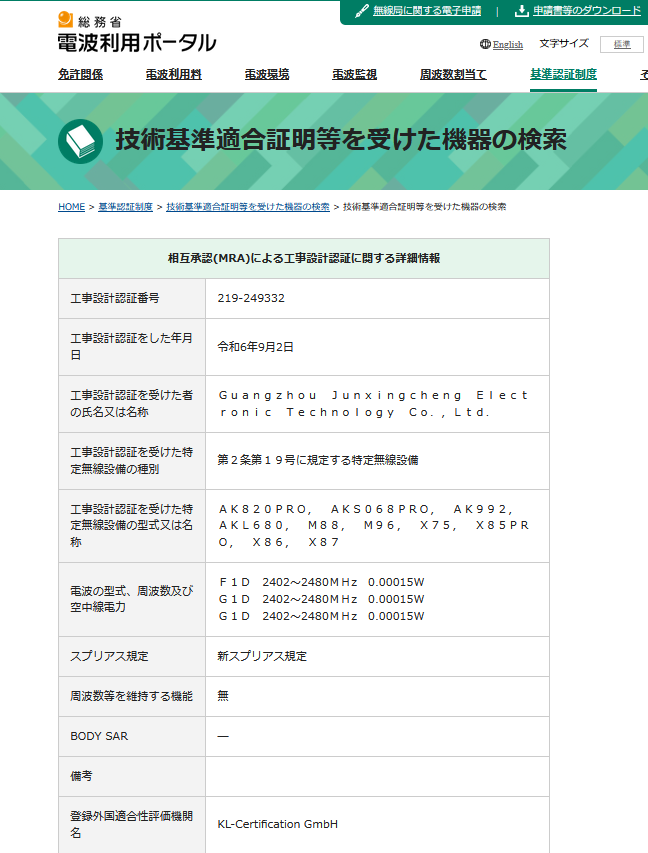This screenshot has width=648, height=853.
Task: Open the 電波監視 menu
Action: tap(354, 74)
